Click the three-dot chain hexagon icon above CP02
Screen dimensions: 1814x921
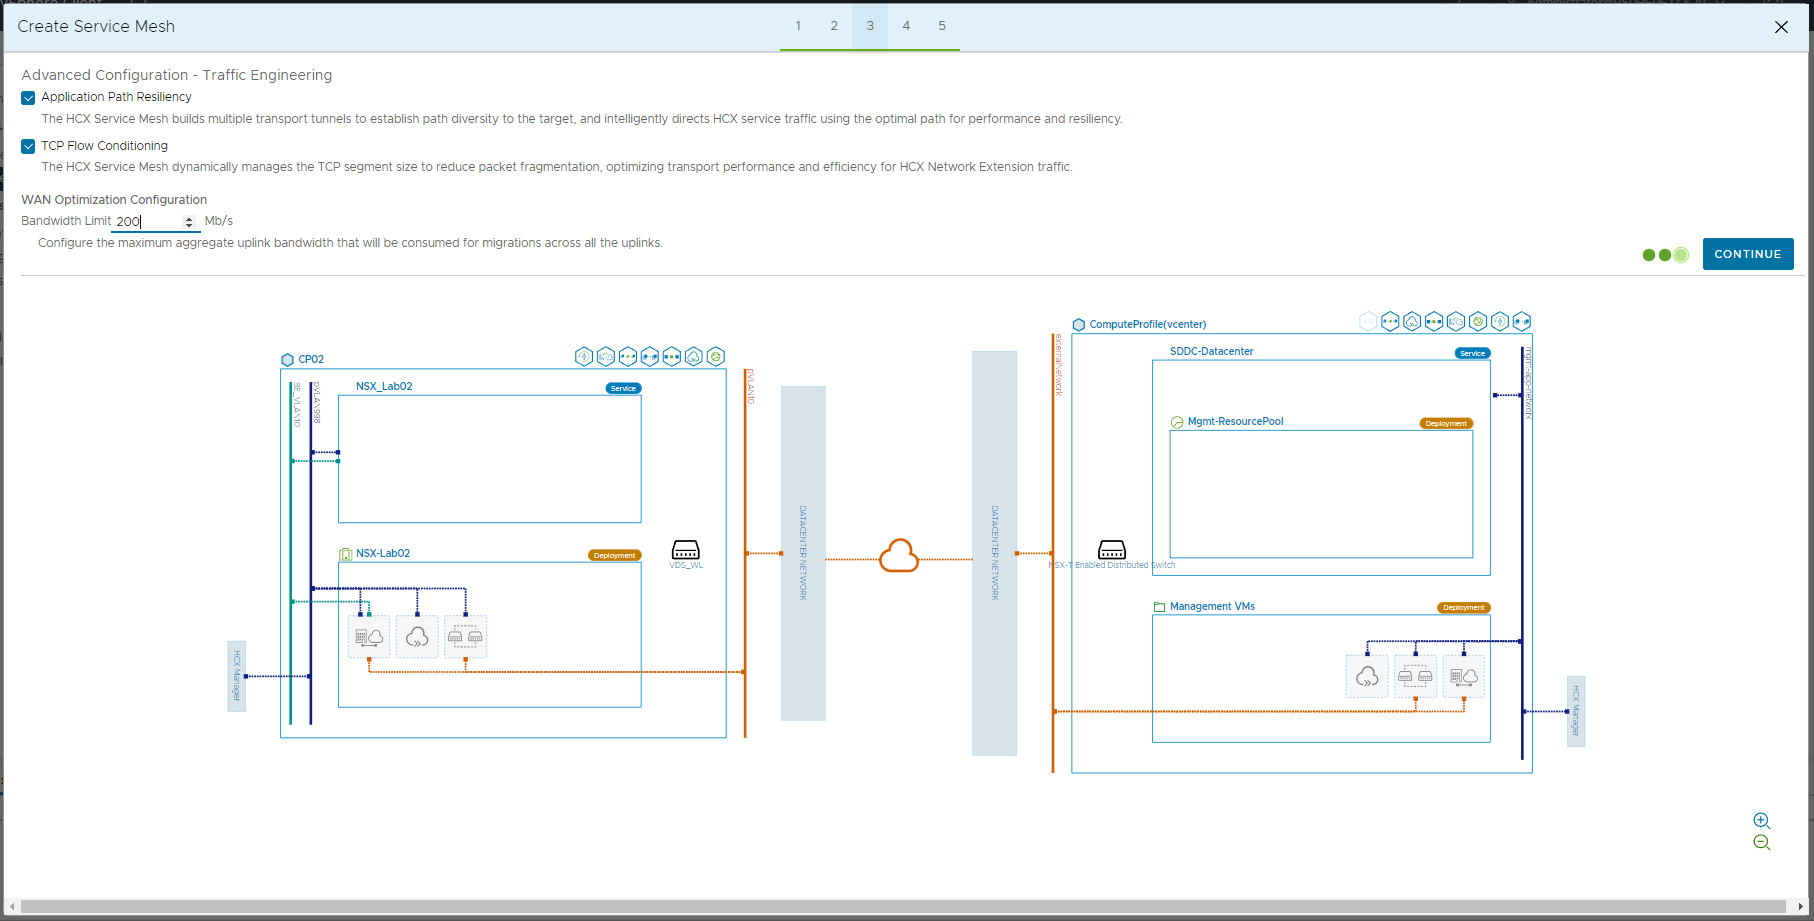click(x=628, y=356)
